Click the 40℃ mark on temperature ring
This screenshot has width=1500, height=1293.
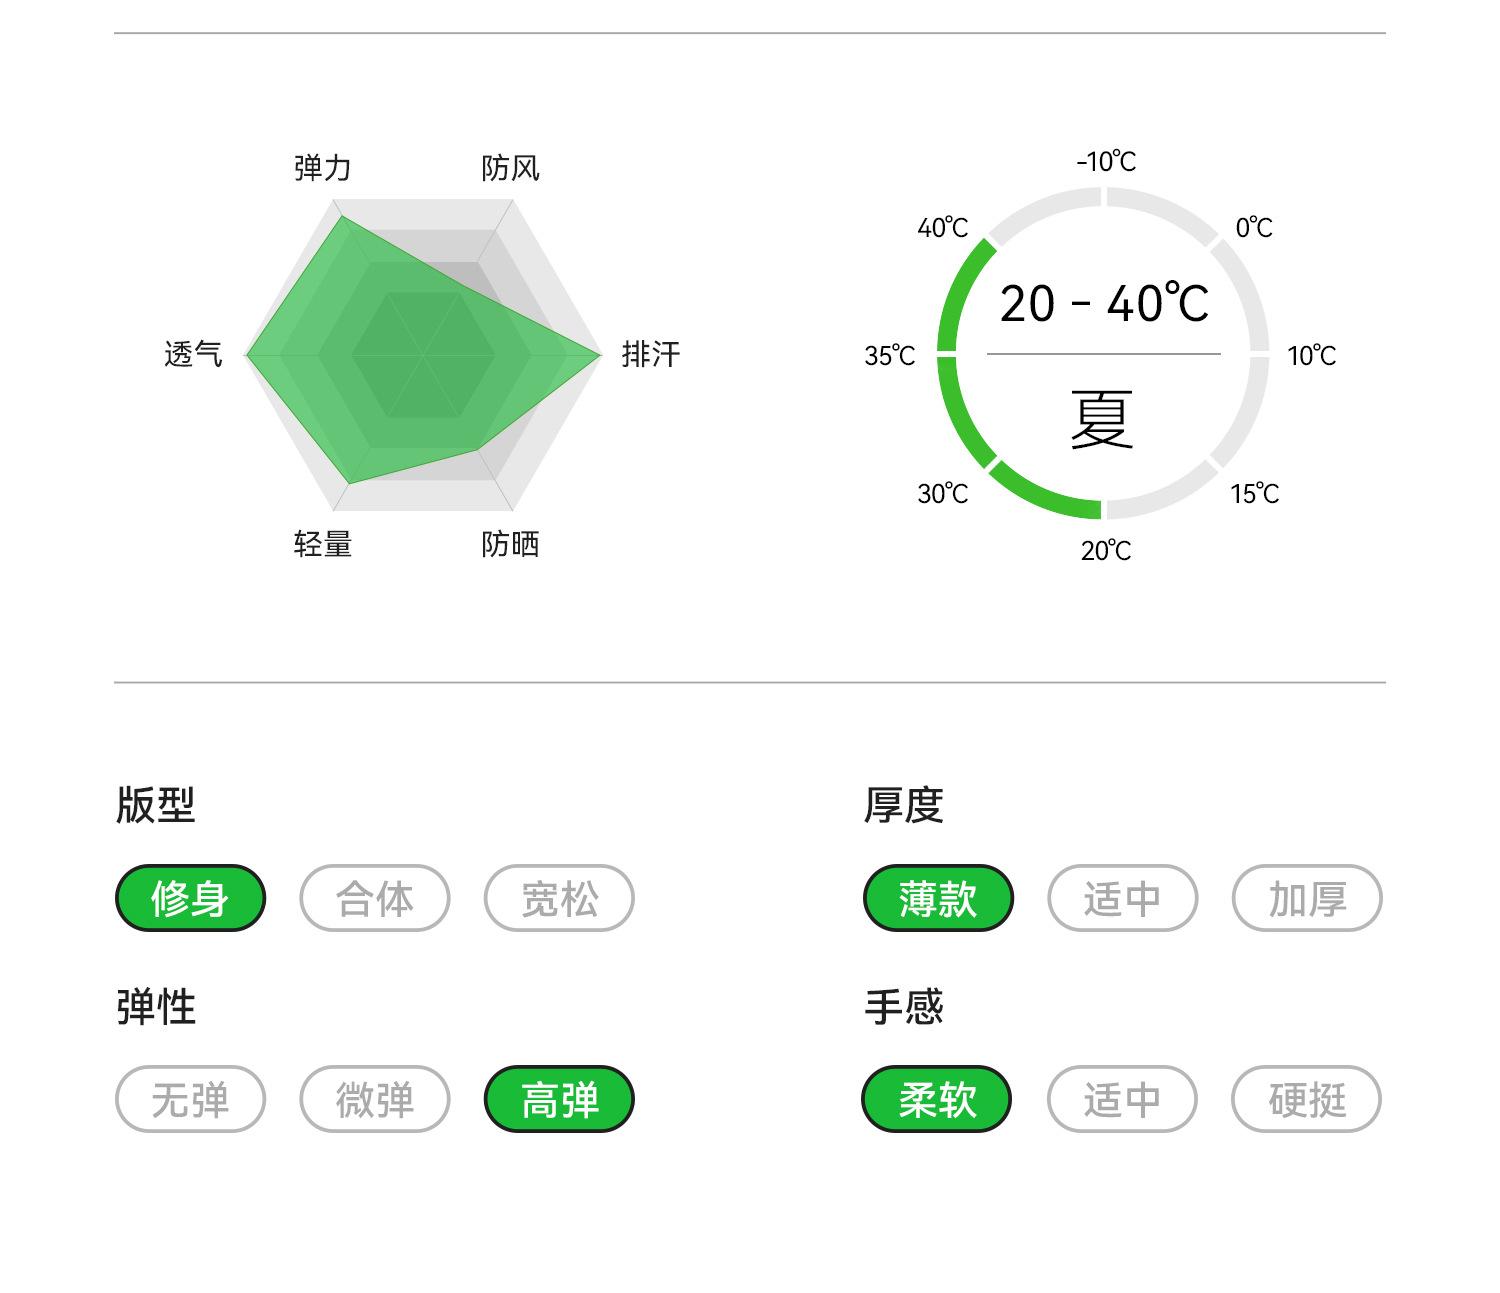(943, 228)
